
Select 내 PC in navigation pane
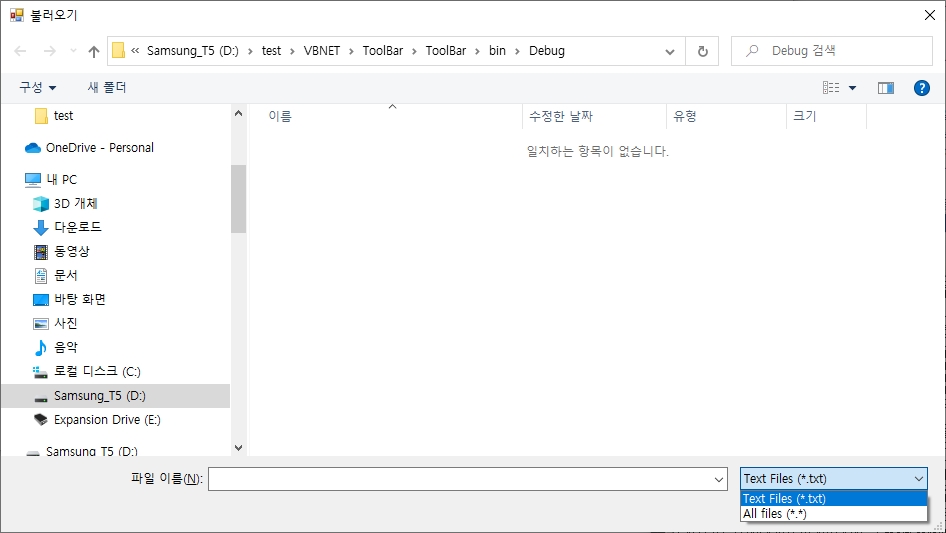pyautogui.click(x=51, y=179)
